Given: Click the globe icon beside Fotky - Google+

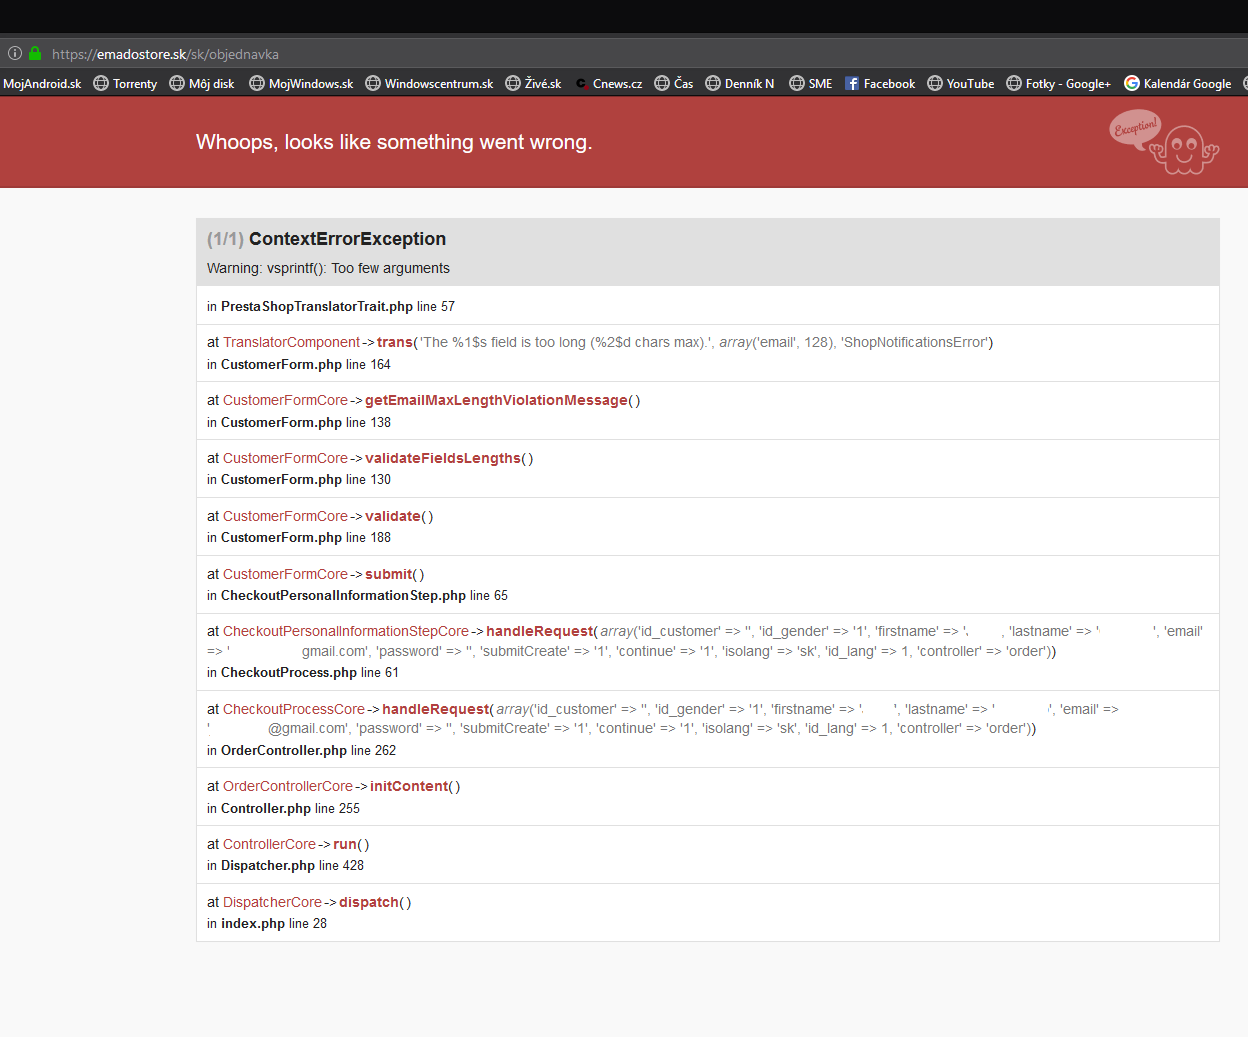Looking at the screenshot, I should [x=1014, y=83].
